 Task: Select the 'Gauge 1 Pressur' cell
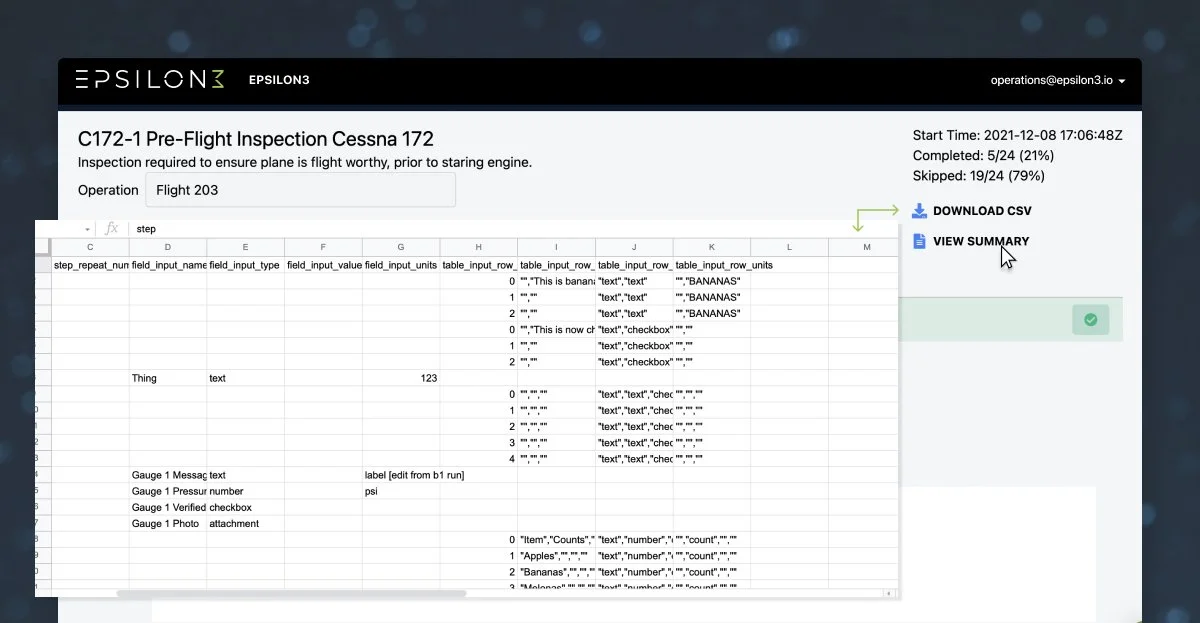point(168,491)
